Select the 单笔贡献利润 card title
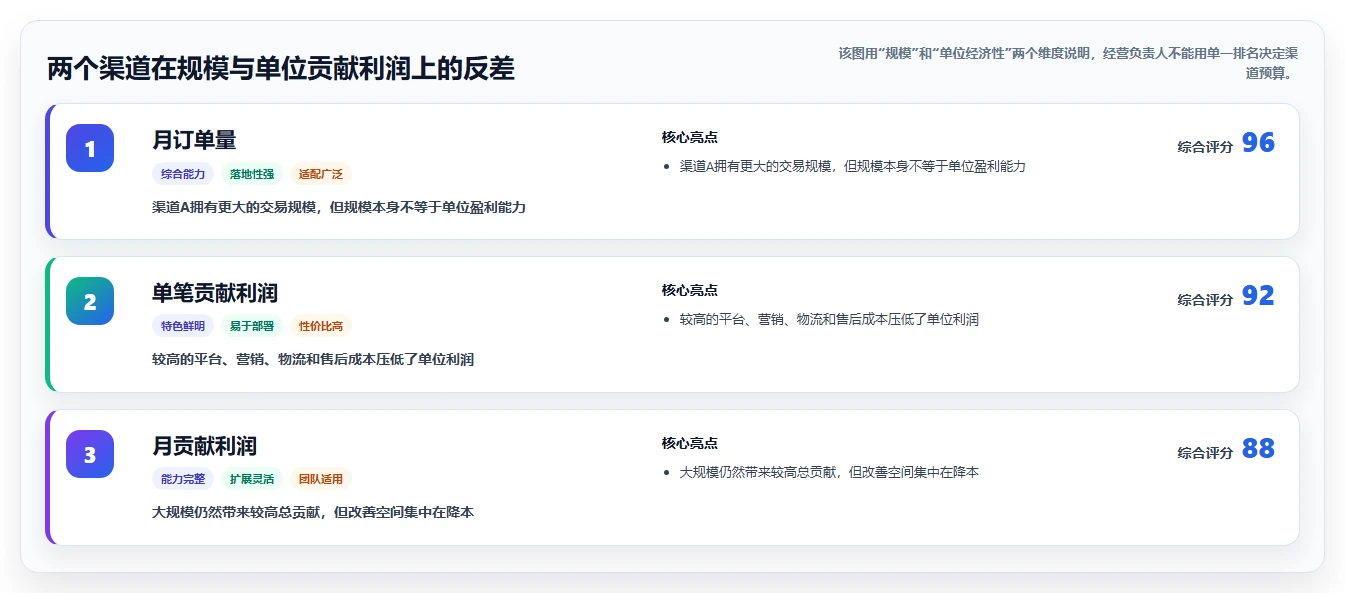The height and width of the screenshot is (593, 1345). pyautogui.click(x=215, y=293)
